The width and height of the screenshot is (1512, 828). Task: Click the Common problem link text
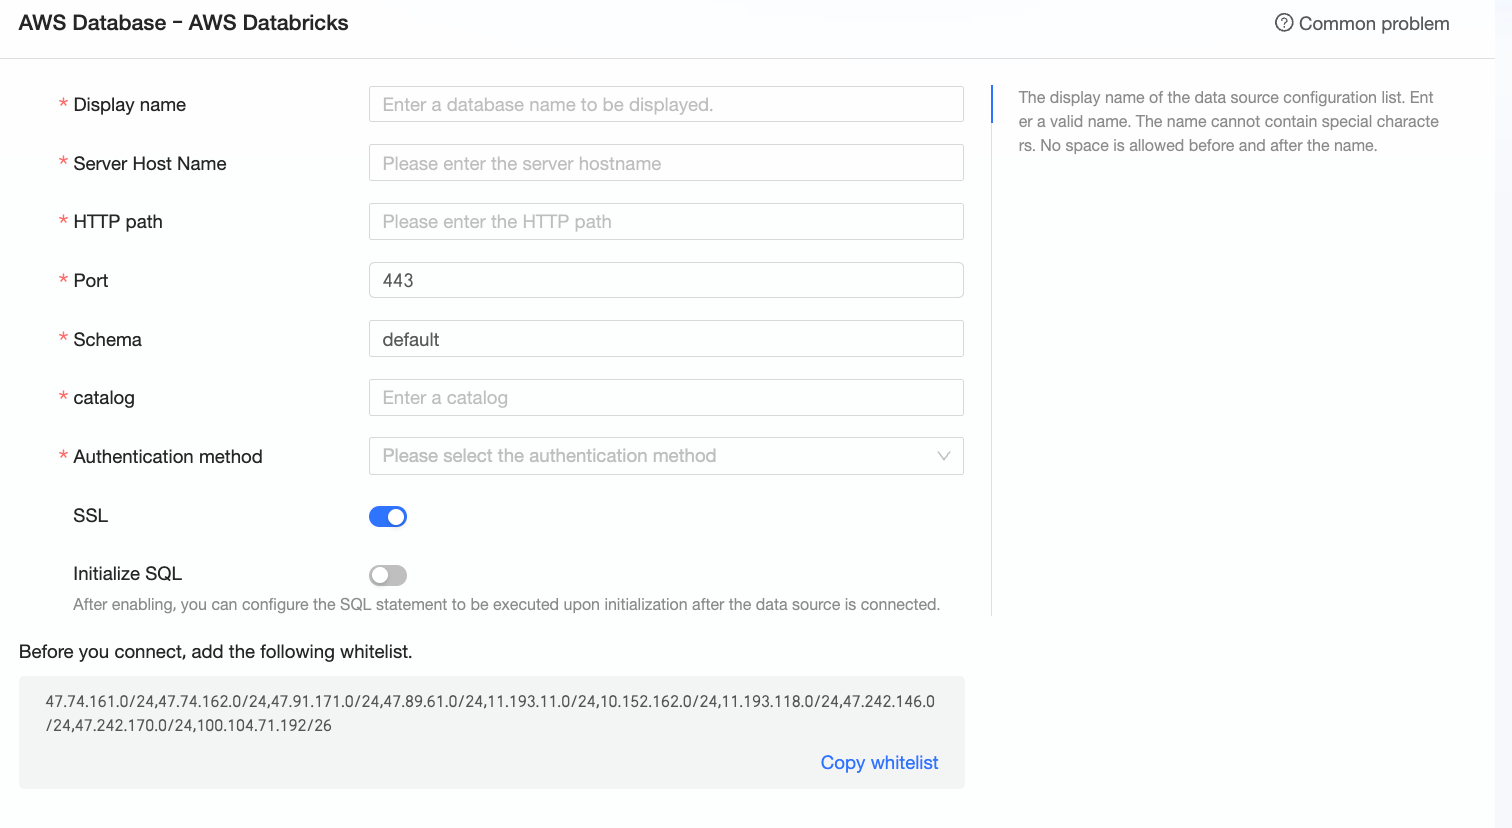[x=1373, y=24]
